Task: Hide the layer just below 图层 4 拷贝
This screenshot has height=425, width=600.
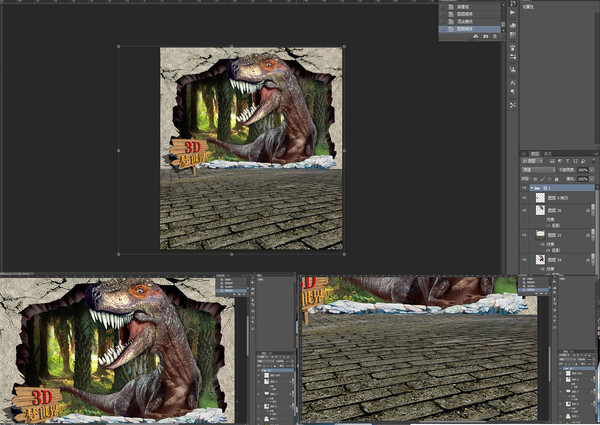Action: (524, 210)
